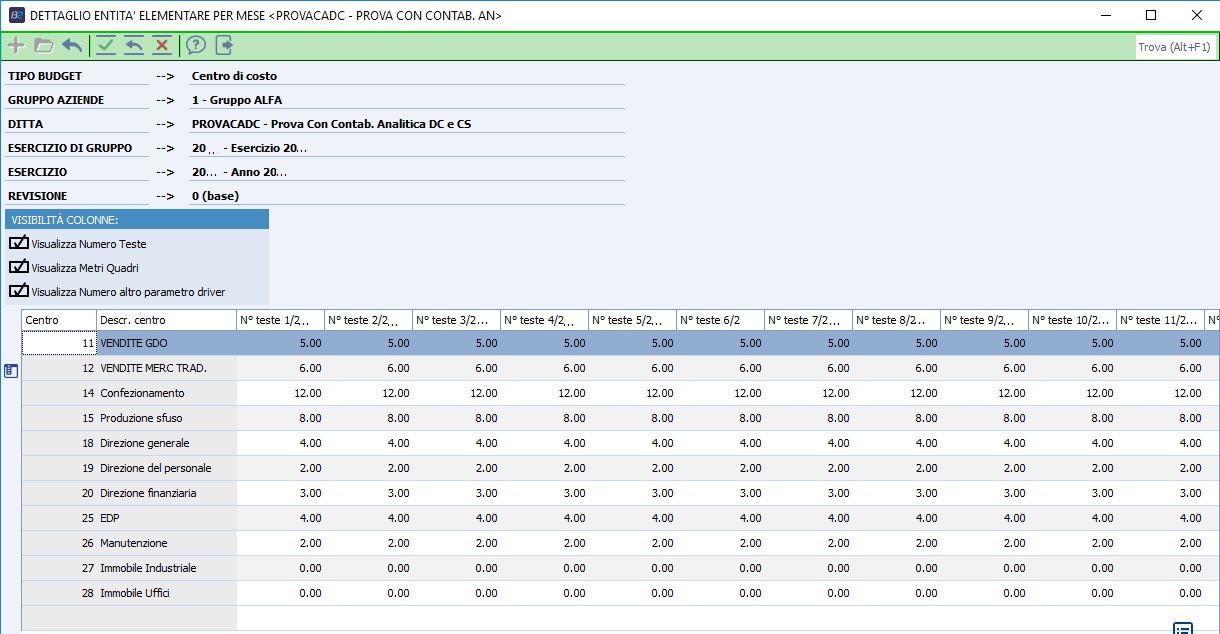Click the list icon at bottom right
Screen dimensions: 1220x634
1183,628
